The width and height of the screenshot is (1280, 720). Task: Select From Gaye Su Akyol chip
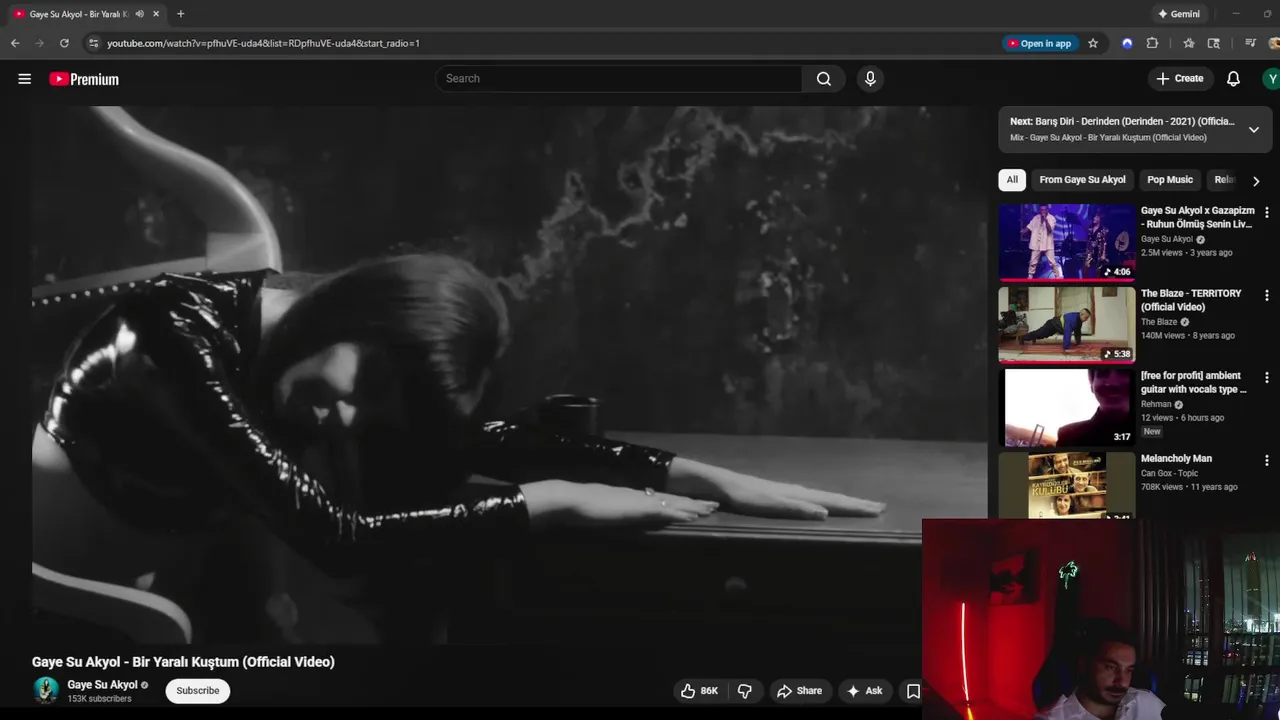[x=1082, y=180]
